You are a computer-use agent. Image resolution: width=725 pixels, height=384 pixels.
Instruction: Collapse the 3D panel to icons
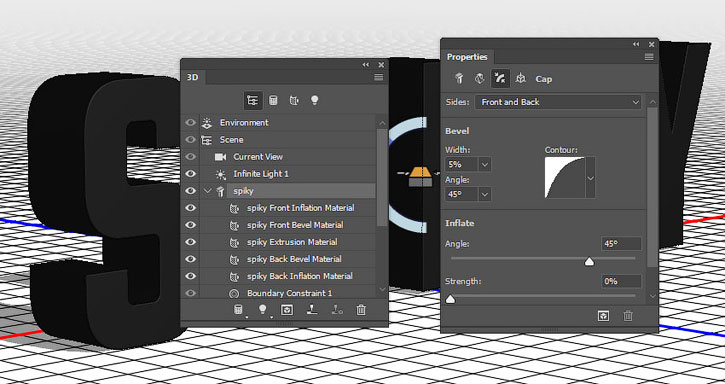coord(366,65)
